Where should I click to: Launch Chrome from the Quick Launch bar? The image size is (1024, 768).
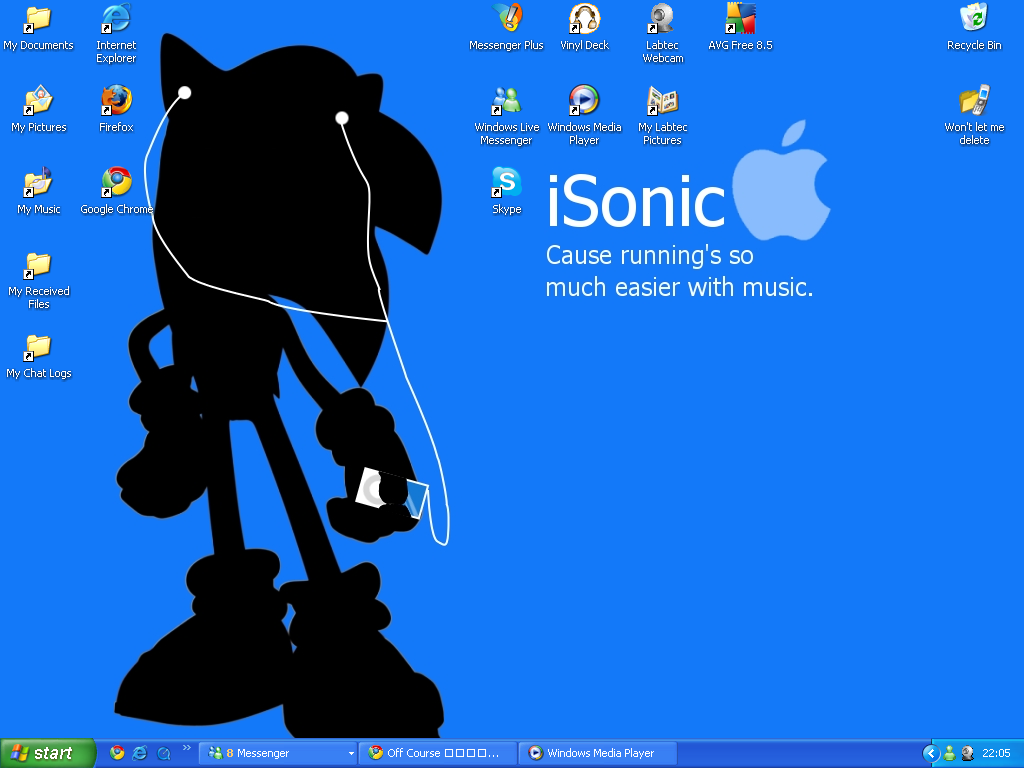coord(118,753)
